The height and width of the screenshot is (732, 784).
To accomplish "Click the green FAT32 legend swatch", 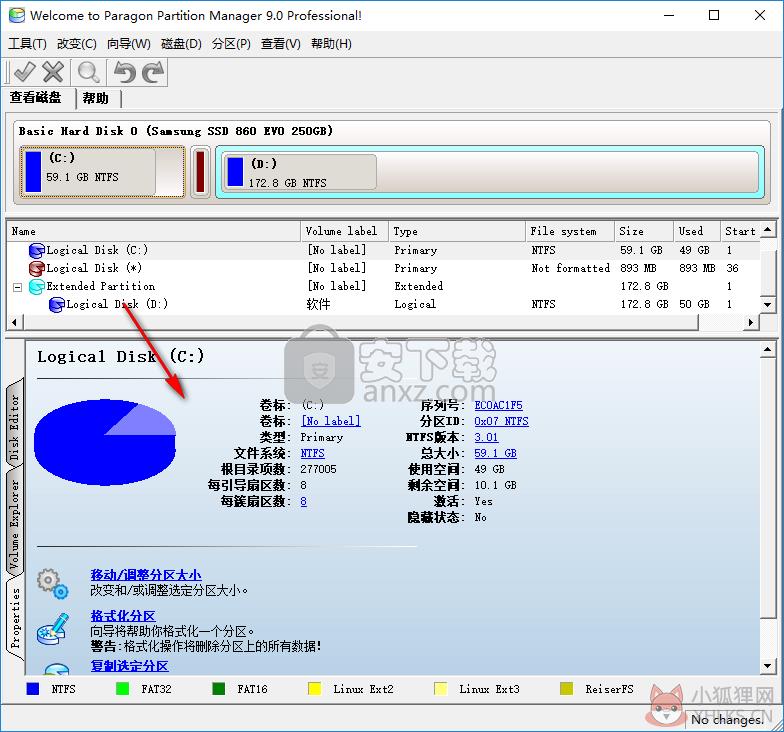I will click(x=122, y=689).
